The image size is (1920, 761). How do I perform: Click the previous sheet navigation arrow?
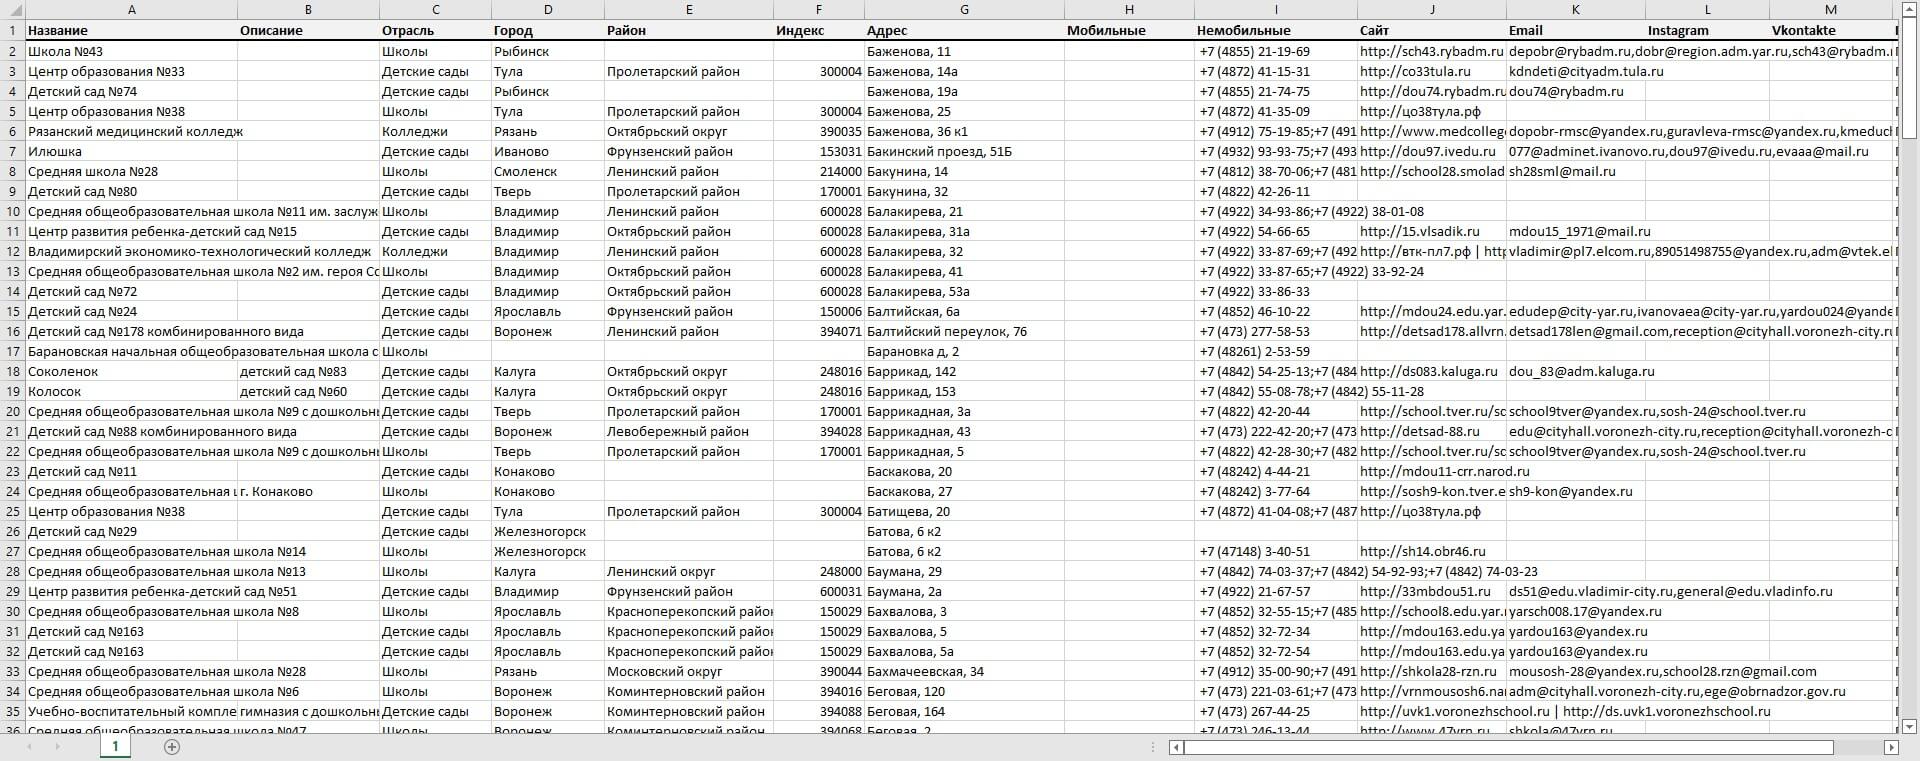(29, 747)
